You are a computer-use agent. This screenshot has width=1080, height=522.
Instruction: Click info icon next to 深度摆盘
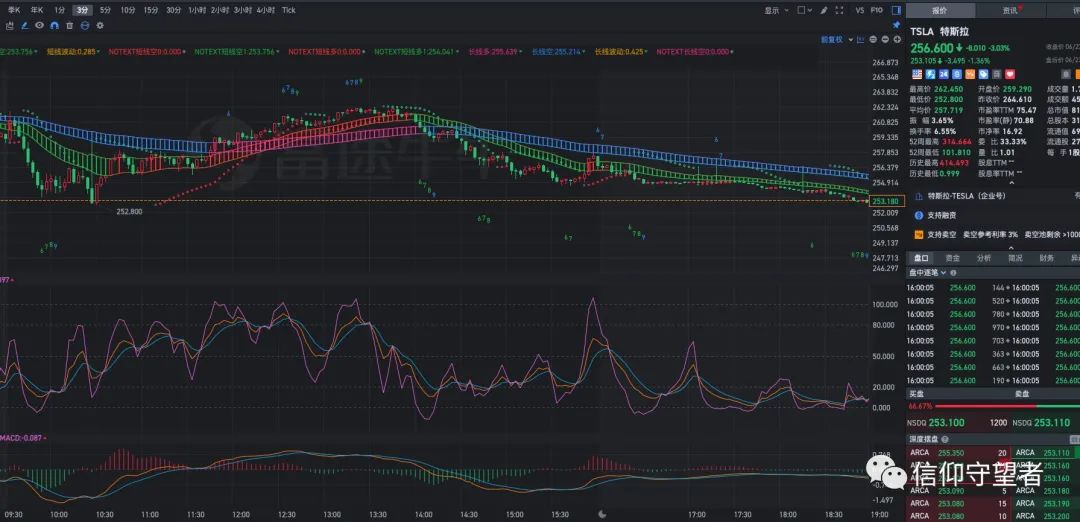click(945, 439)
